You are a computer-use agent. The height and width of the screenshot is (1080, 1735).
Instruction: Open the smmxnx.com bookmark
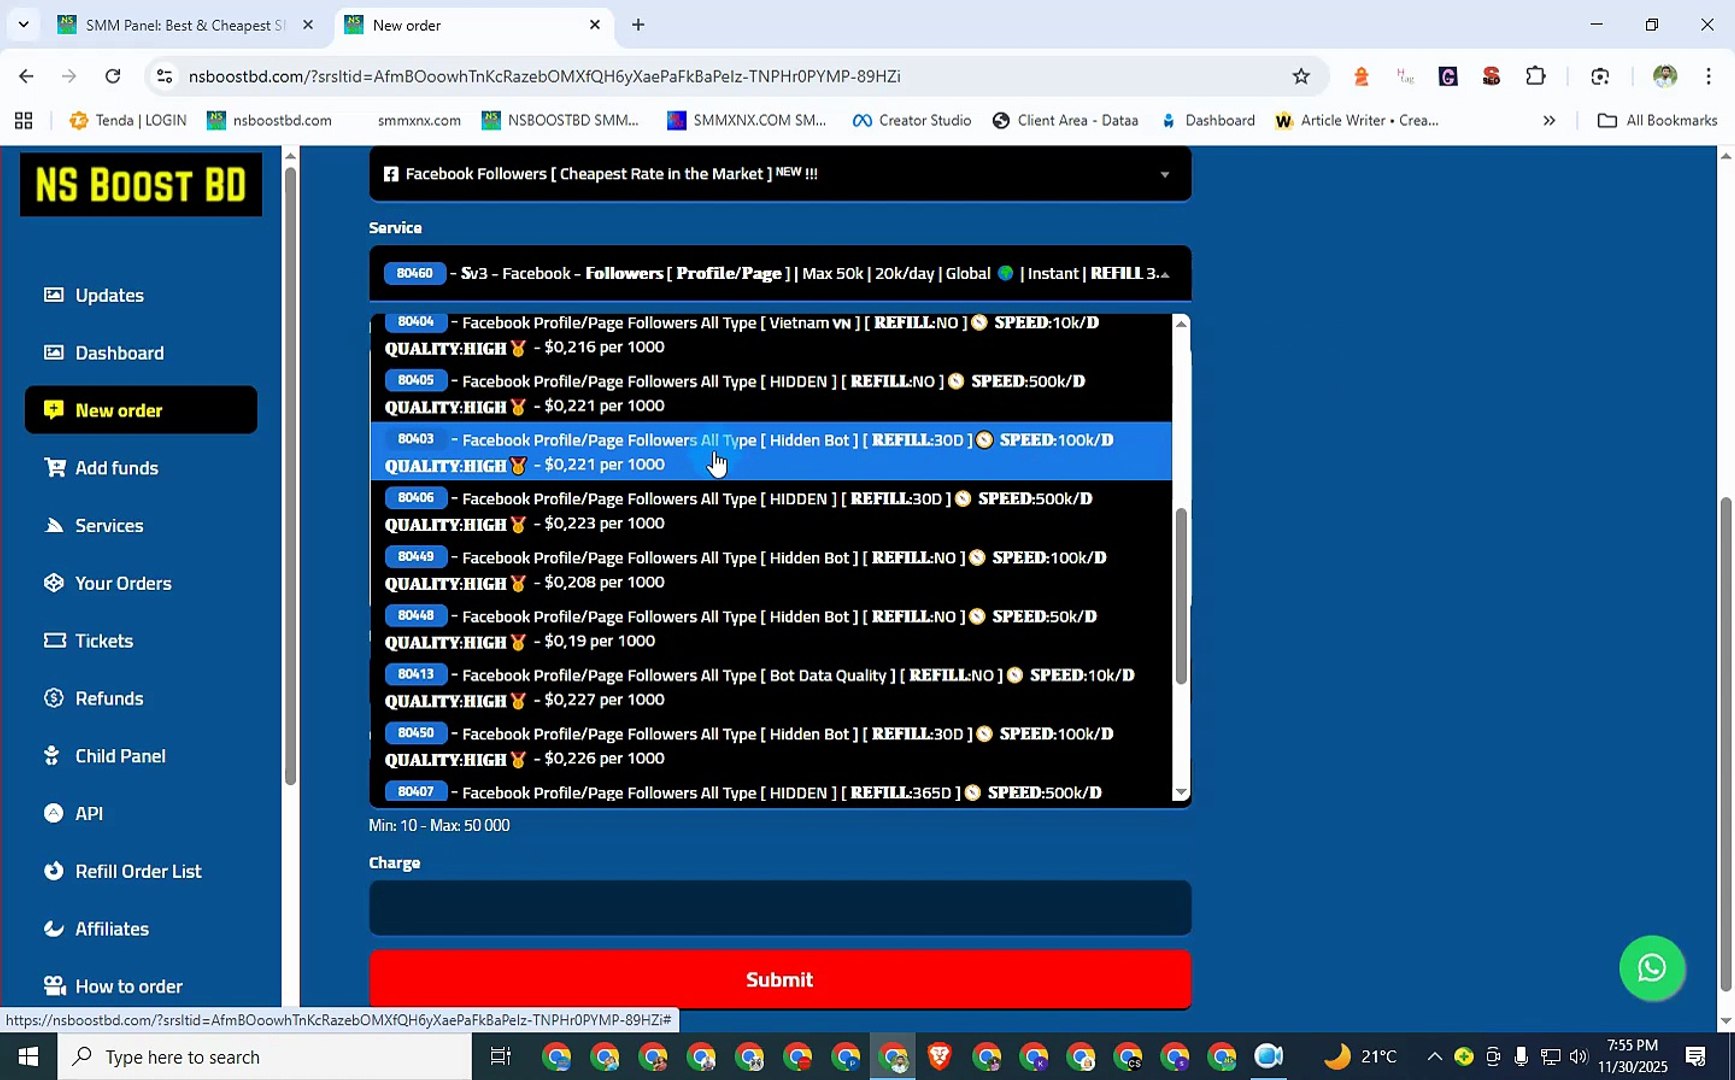coord(418,120)
